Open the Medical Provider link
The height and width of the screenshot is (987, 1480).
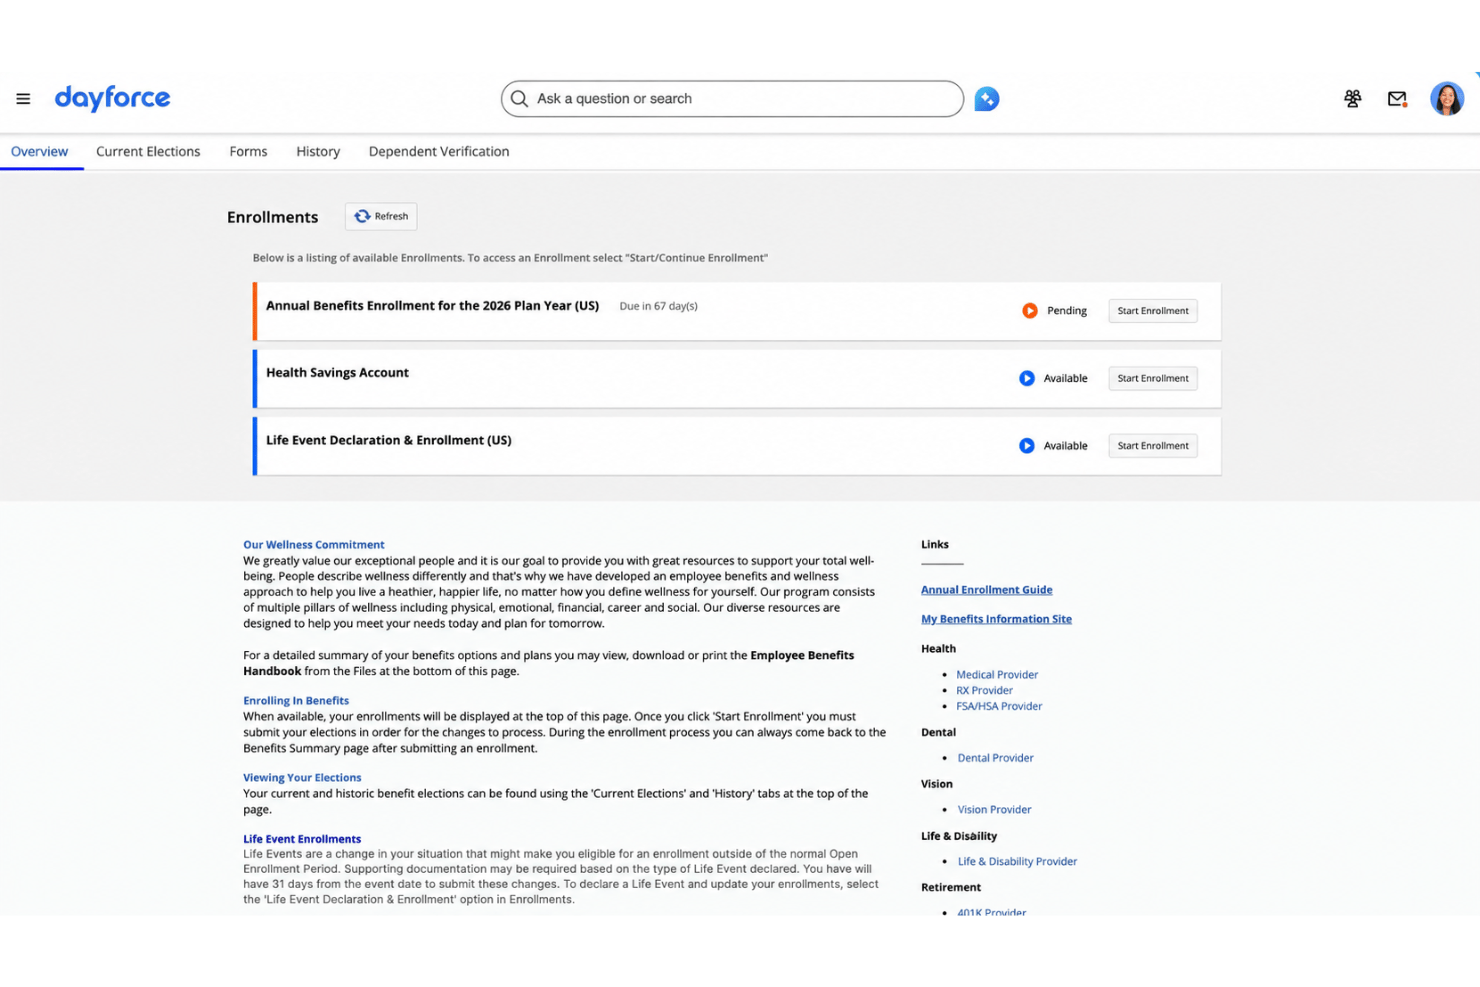point(997,675)
